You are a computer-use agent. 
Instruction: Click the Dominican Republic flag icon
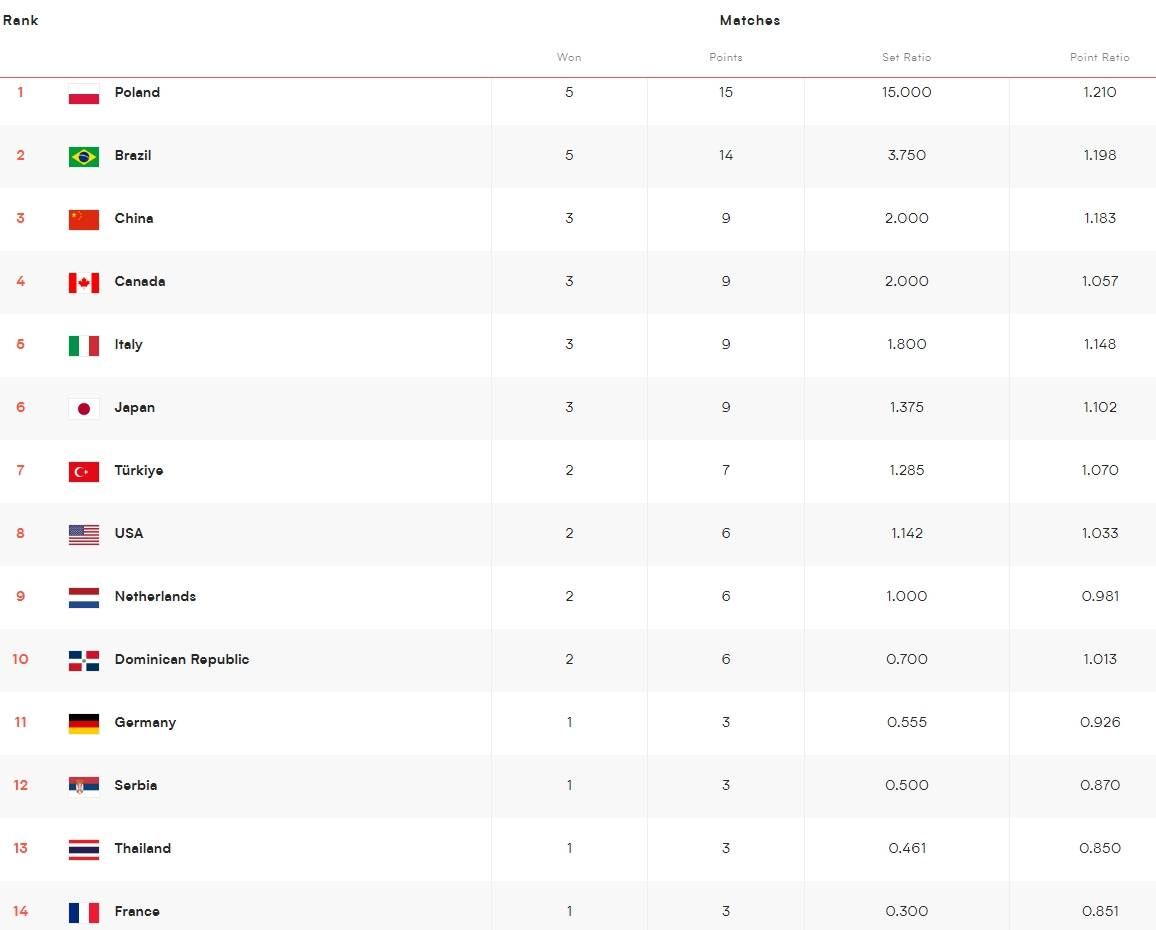(x=84, y=660)
